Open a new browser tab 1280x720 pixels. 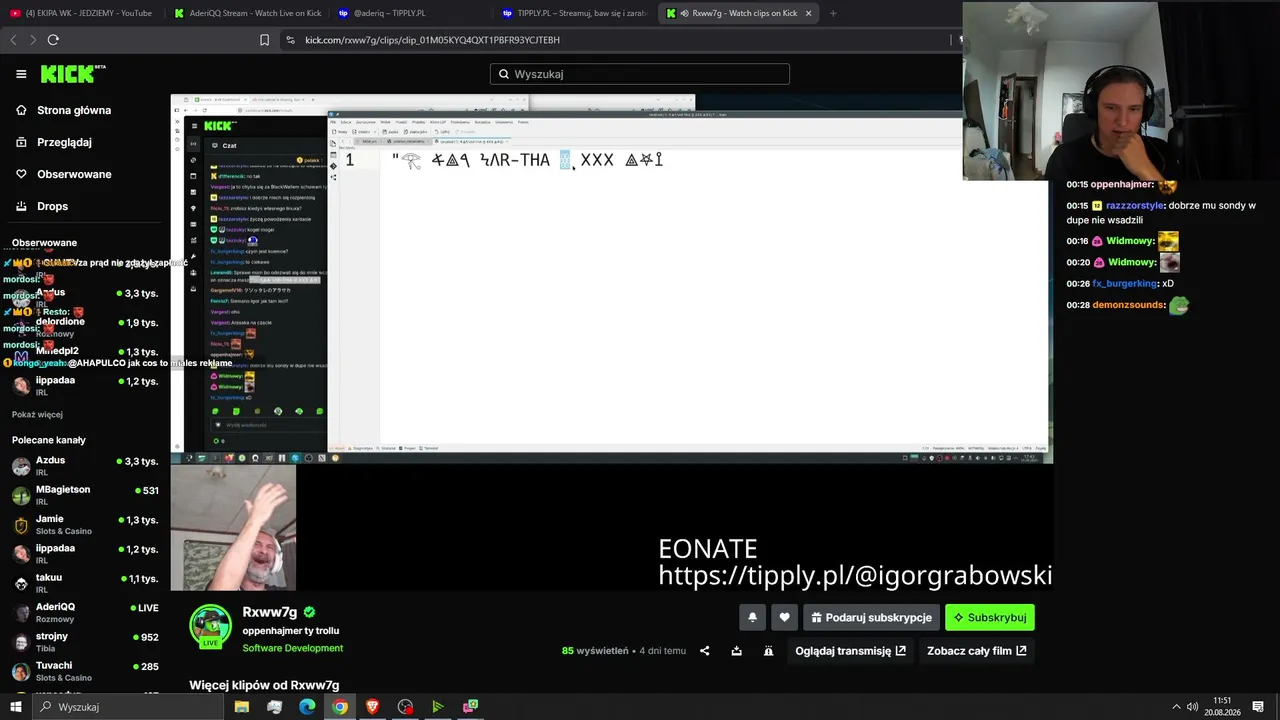833,13
